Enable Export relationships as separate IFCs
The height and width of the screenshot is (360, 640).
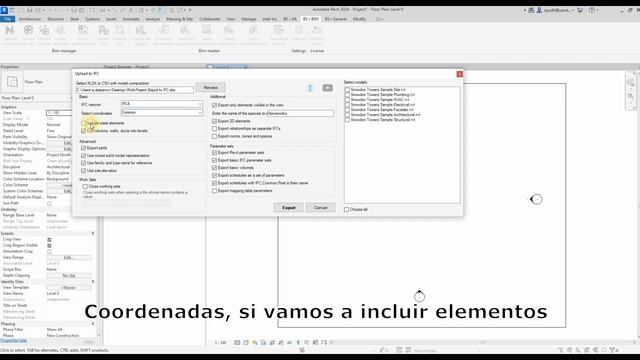214,129
